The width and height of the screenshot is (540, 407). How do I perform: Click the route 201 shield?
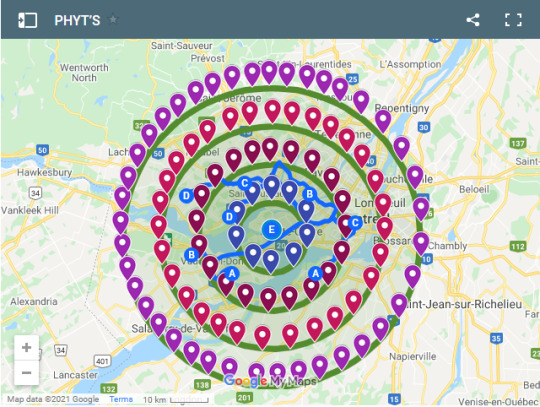(244, 398)
